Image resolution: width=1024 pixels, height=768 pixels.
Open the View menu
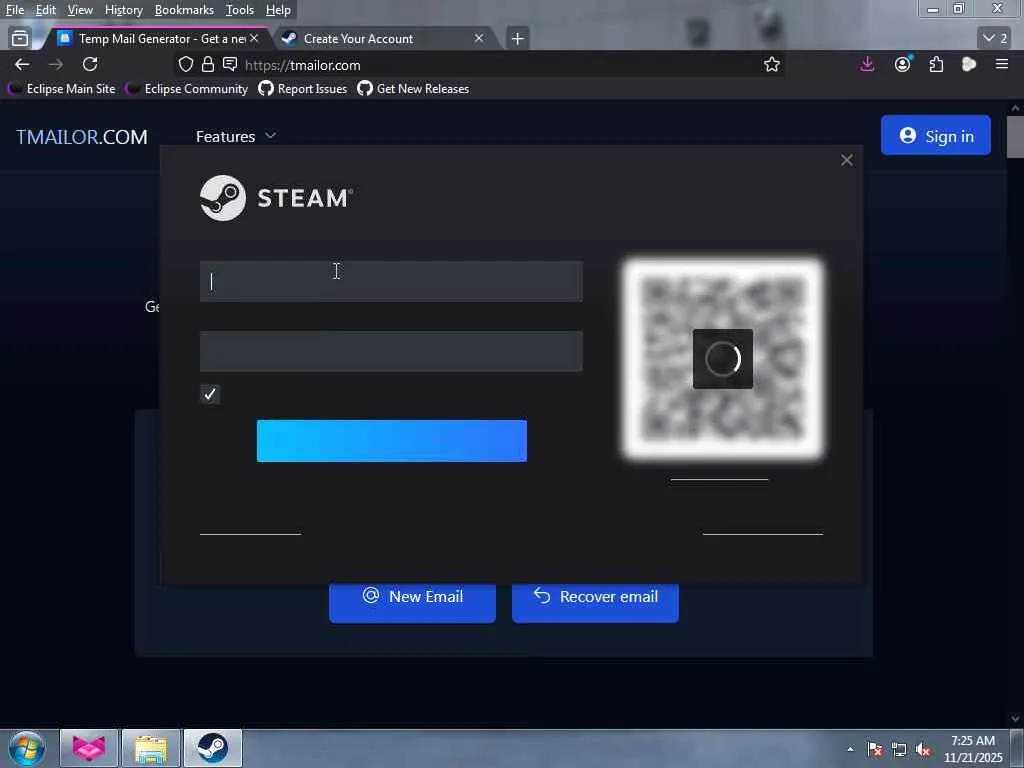click(x=80, y=10)
